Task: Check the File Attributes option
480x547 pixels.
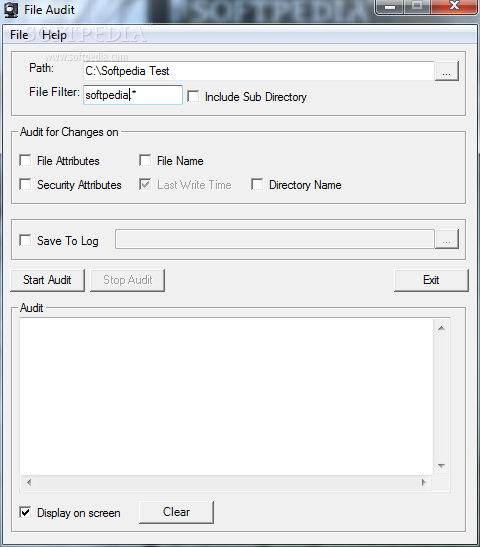Action: (x=25, y=160)
